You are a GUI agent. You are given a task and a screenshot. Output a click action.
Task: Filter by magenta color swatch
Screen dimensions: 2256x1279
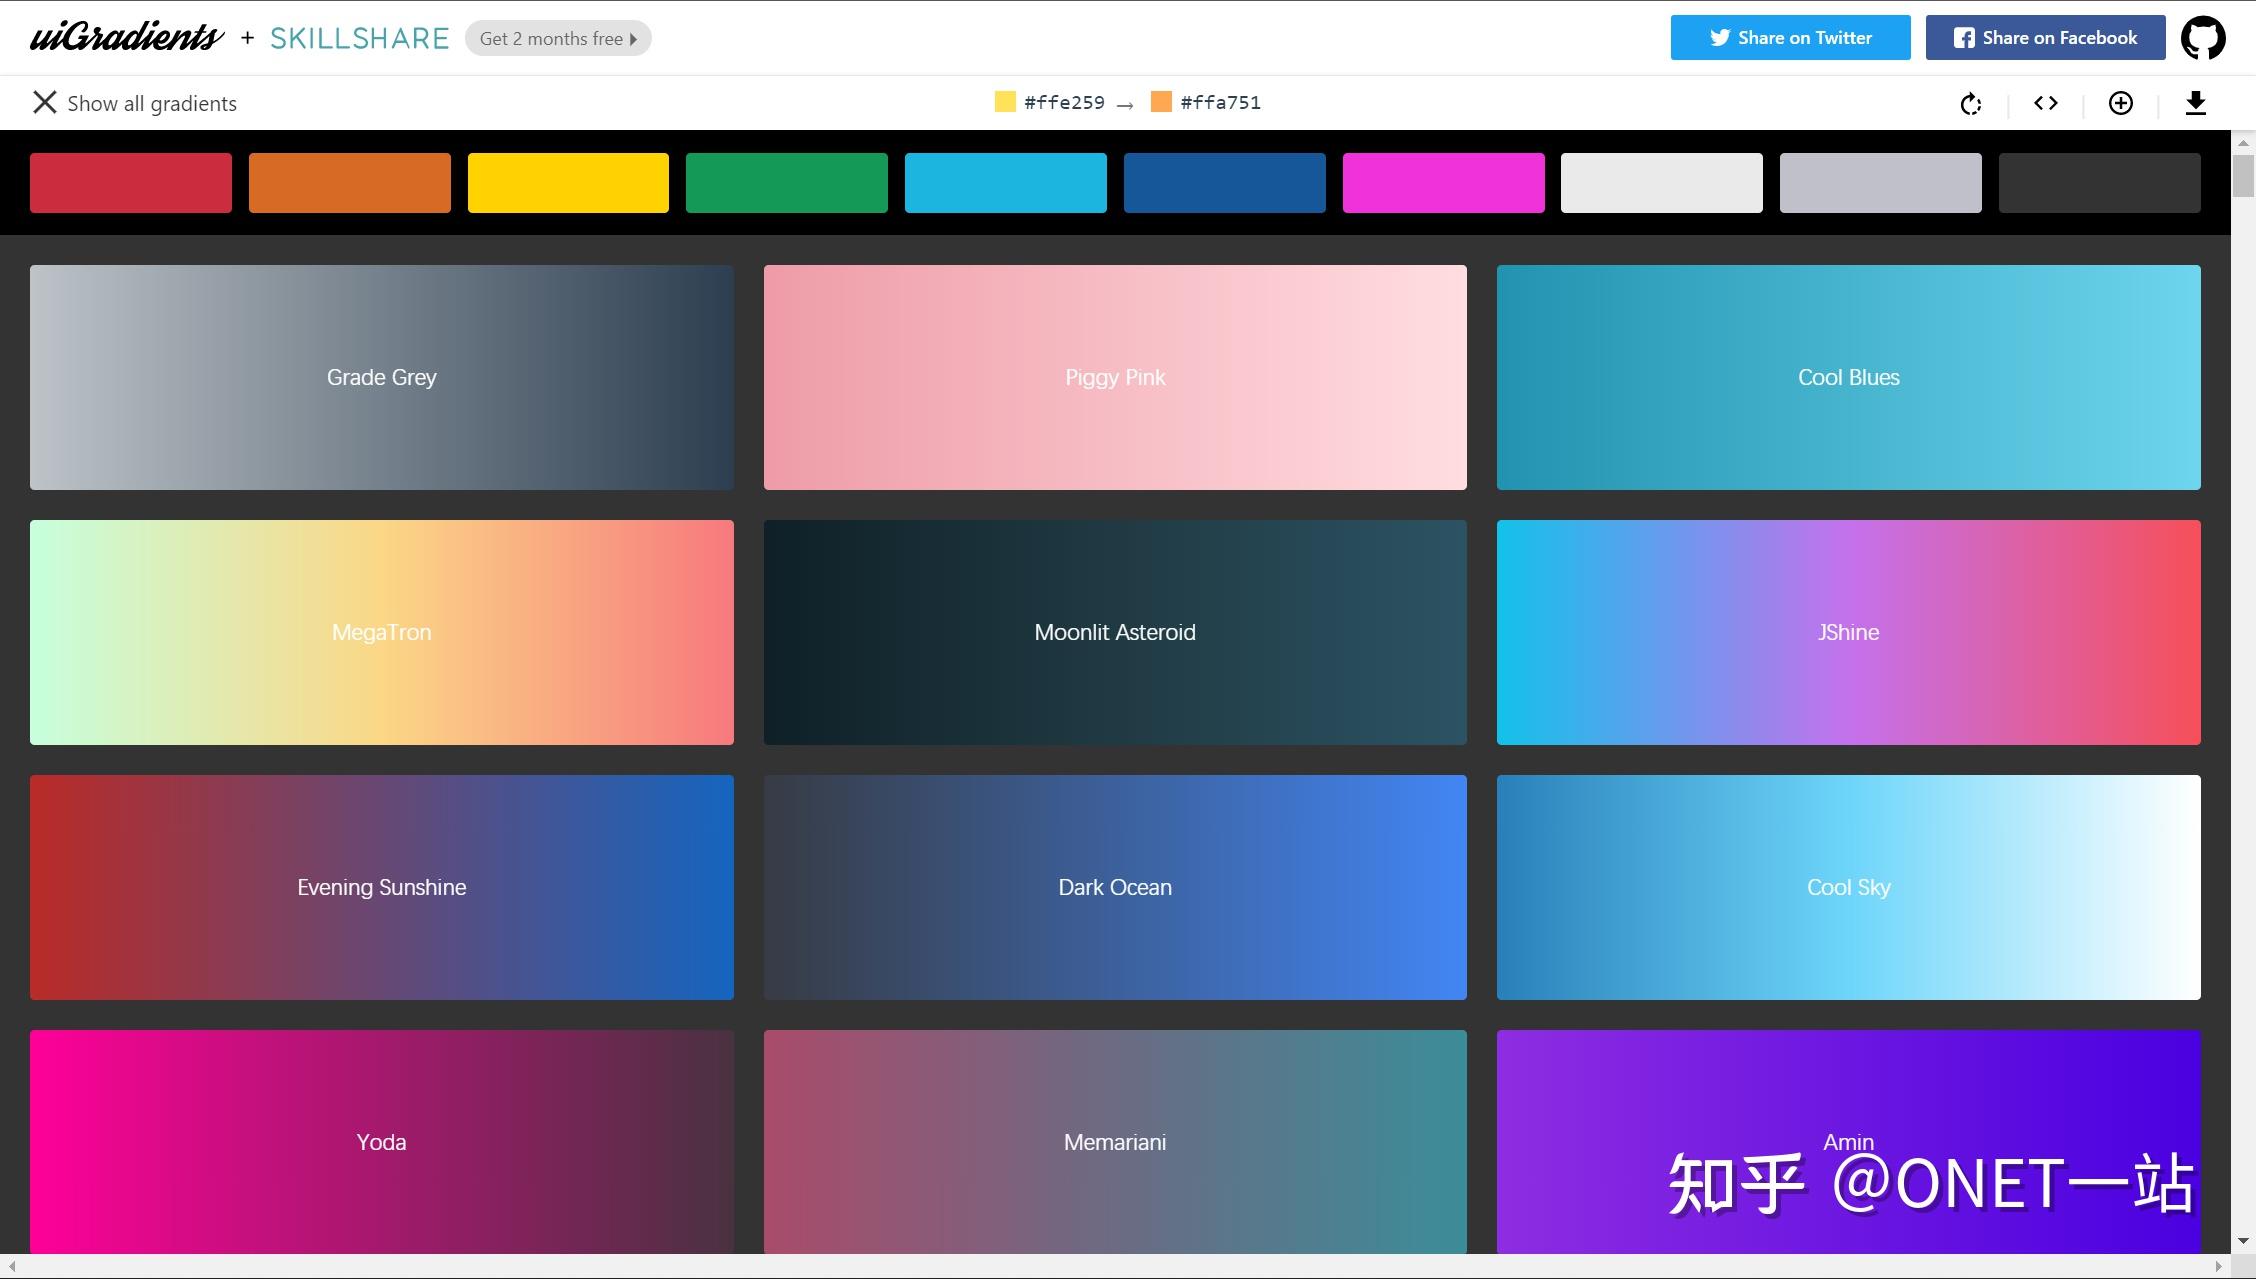tap(1444, 183)
